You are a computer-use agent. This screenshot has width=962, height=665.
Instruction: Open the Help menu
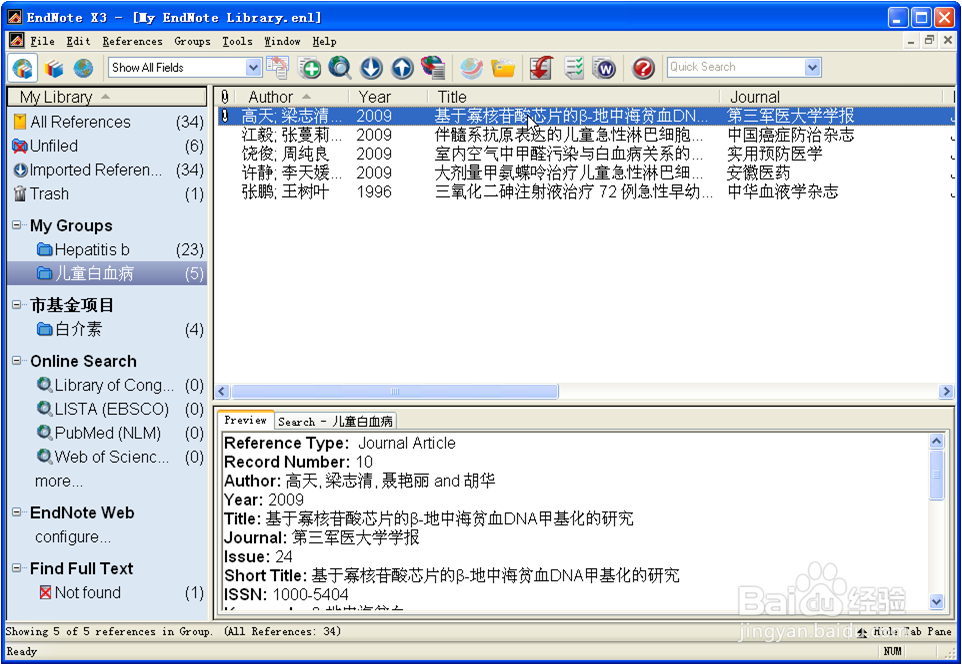(324, 42)
